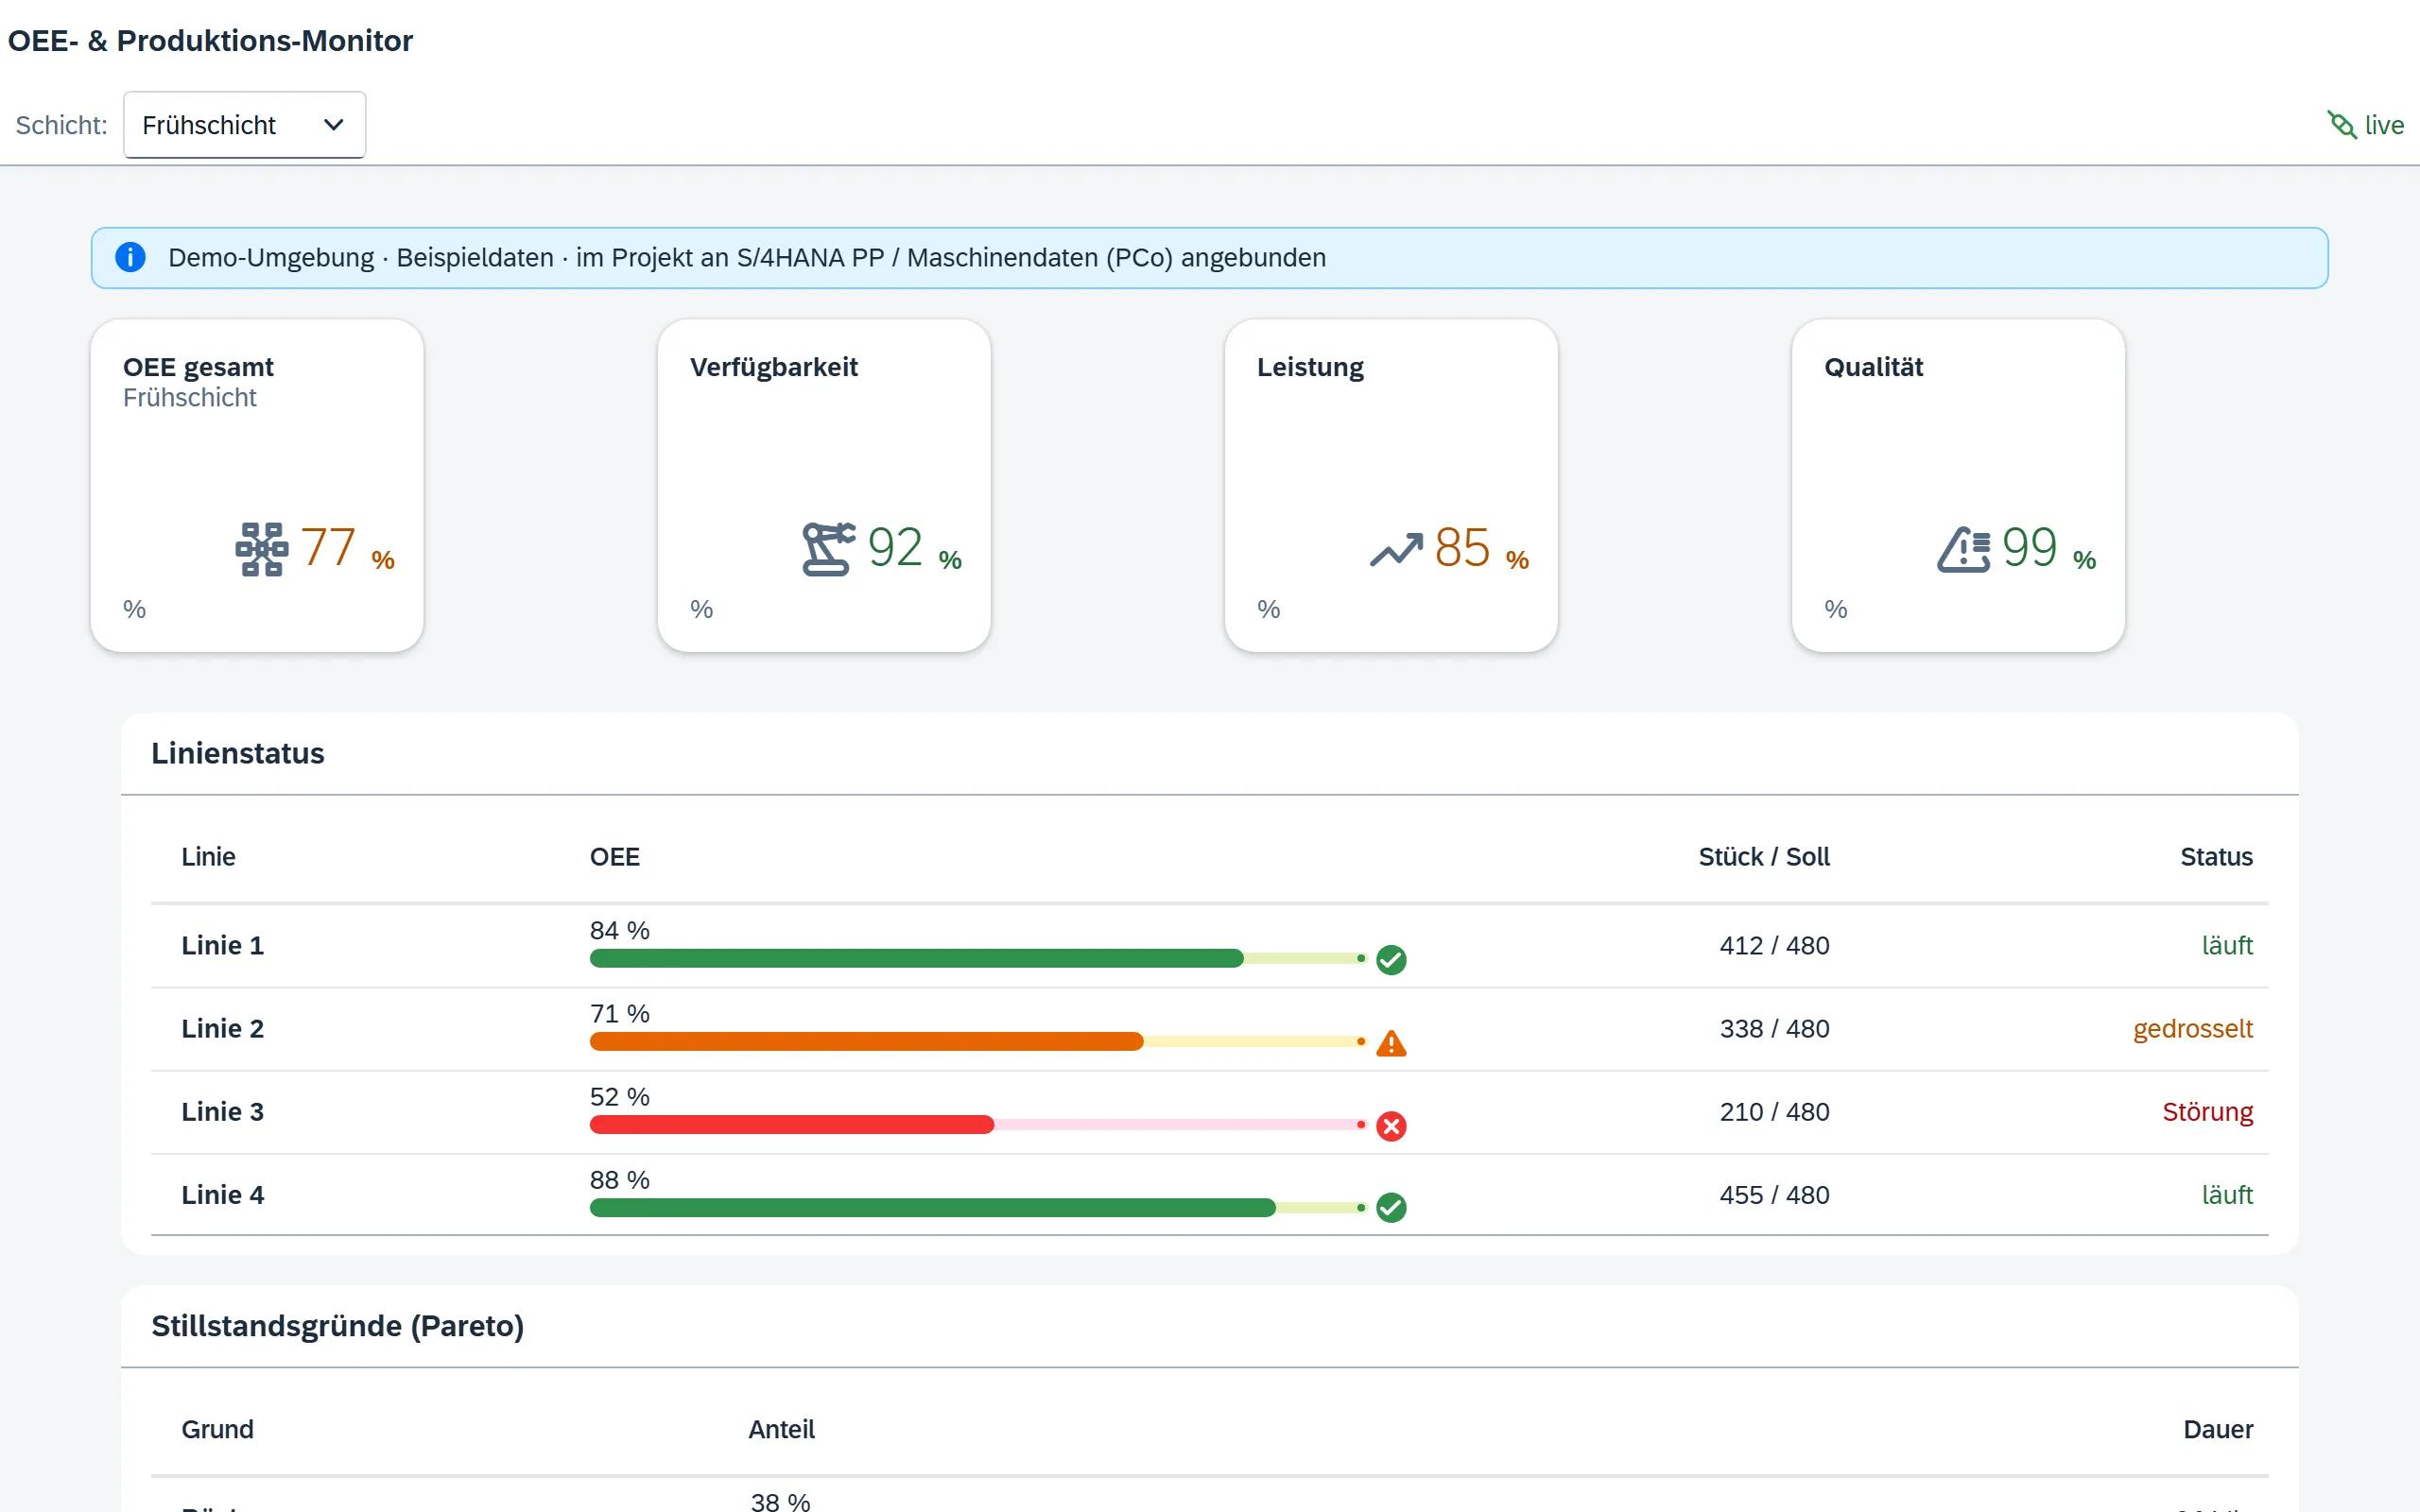2420x1512 pixels.
Task: Click the OEE column header
Action: [614, 856]
